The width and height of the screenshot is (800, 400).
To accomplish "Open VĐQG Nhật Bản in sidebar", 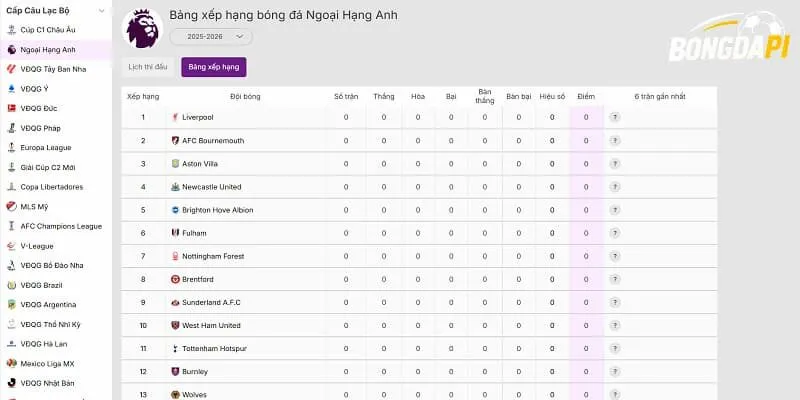I will 48,383.
